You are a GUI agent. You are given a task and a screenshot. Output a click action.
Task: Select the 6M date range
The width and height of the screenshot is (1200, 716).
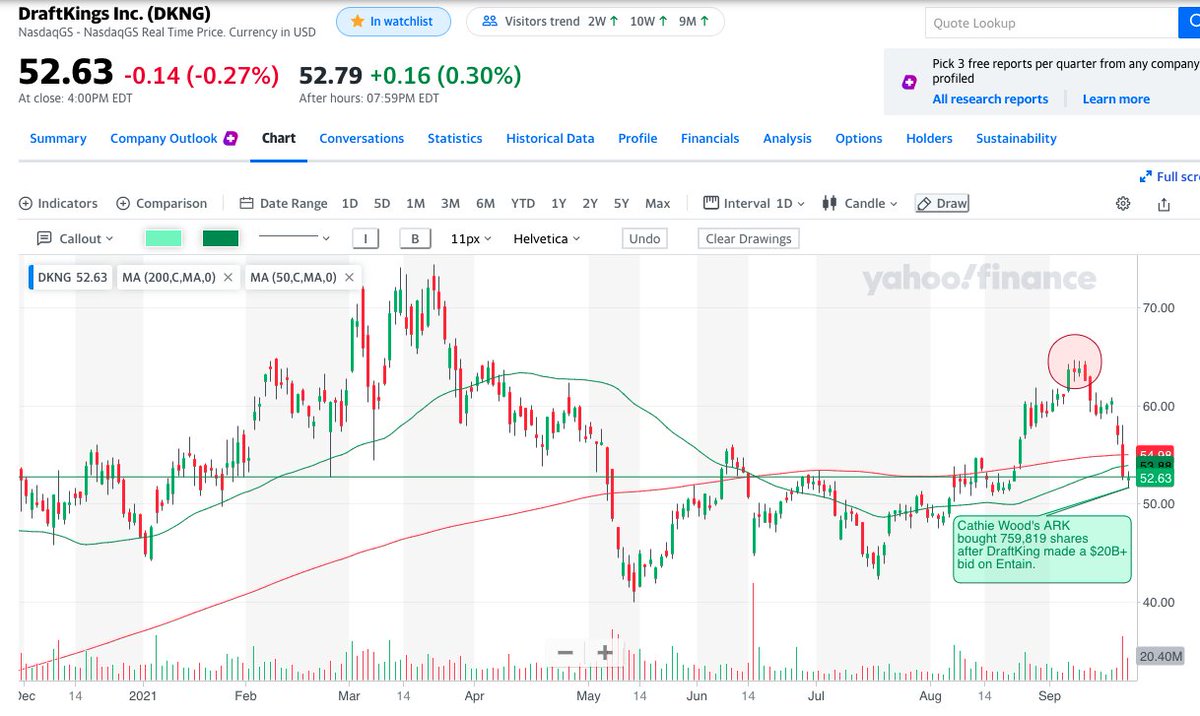point(485,203)
